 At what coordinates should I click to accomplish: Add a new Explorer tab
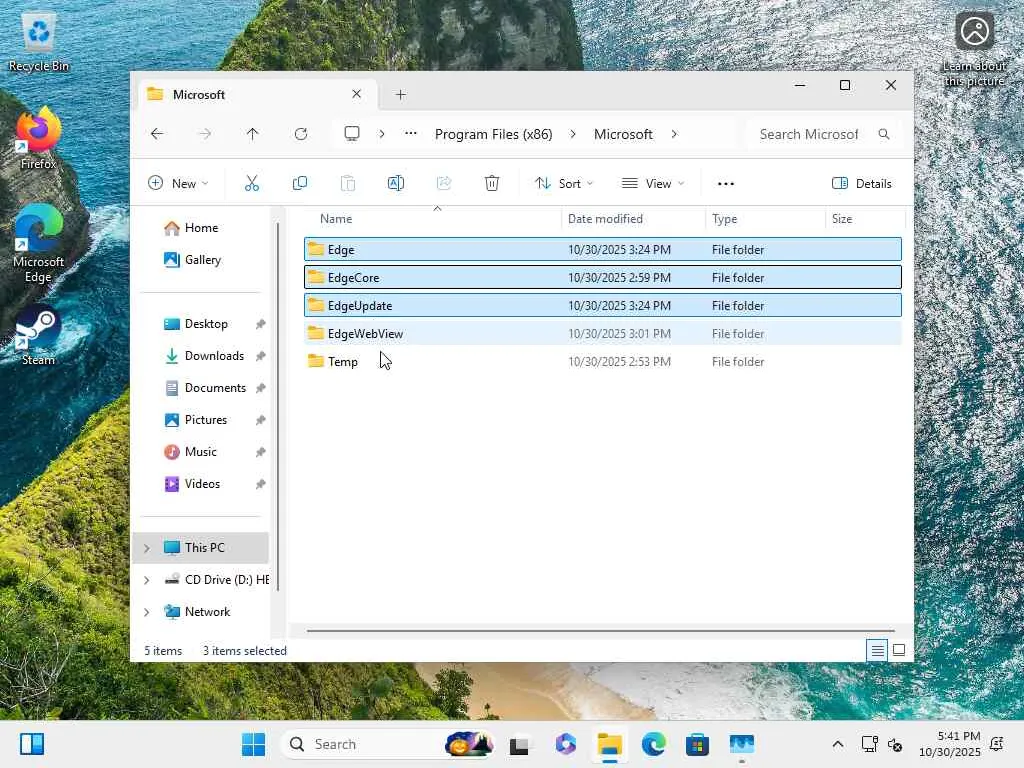(401, 95)
